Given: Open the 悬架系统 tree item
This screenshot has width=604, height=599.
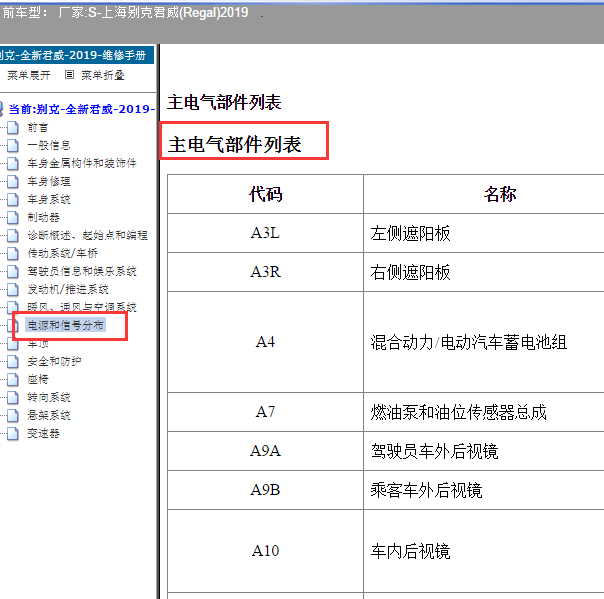Looking at the screenshot, I should [49, 415].
